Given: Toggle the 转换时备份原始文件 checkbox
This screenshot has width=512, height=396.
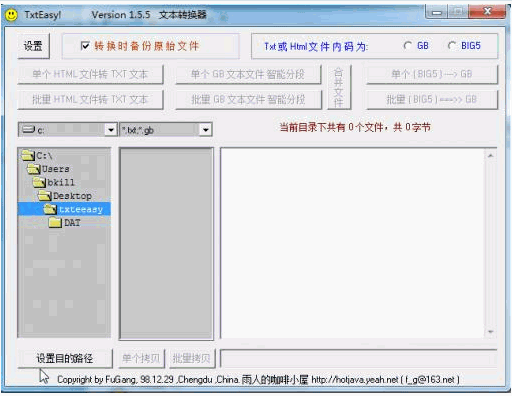Looking at the screenshot, I should (85, 46).
